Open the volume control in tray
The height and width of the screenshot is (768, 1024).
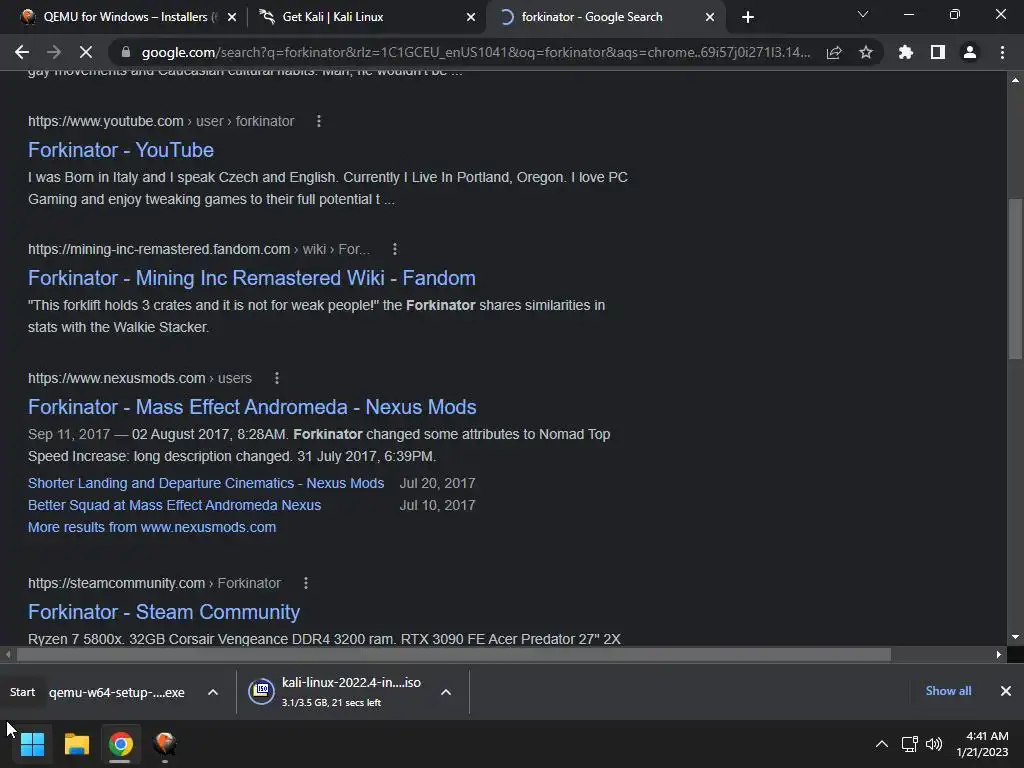click(934, 744)
